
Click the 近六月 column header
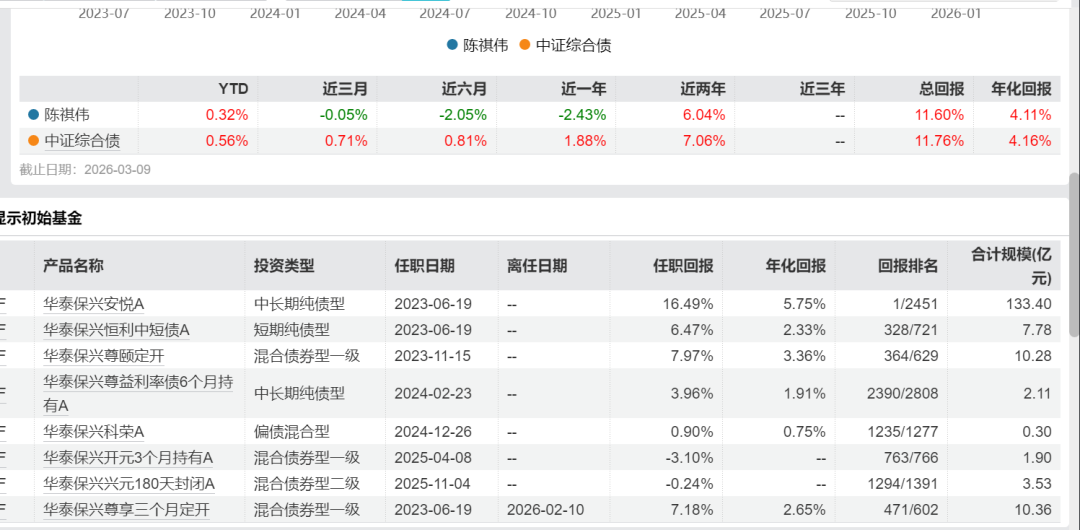[x=464, y=89]
